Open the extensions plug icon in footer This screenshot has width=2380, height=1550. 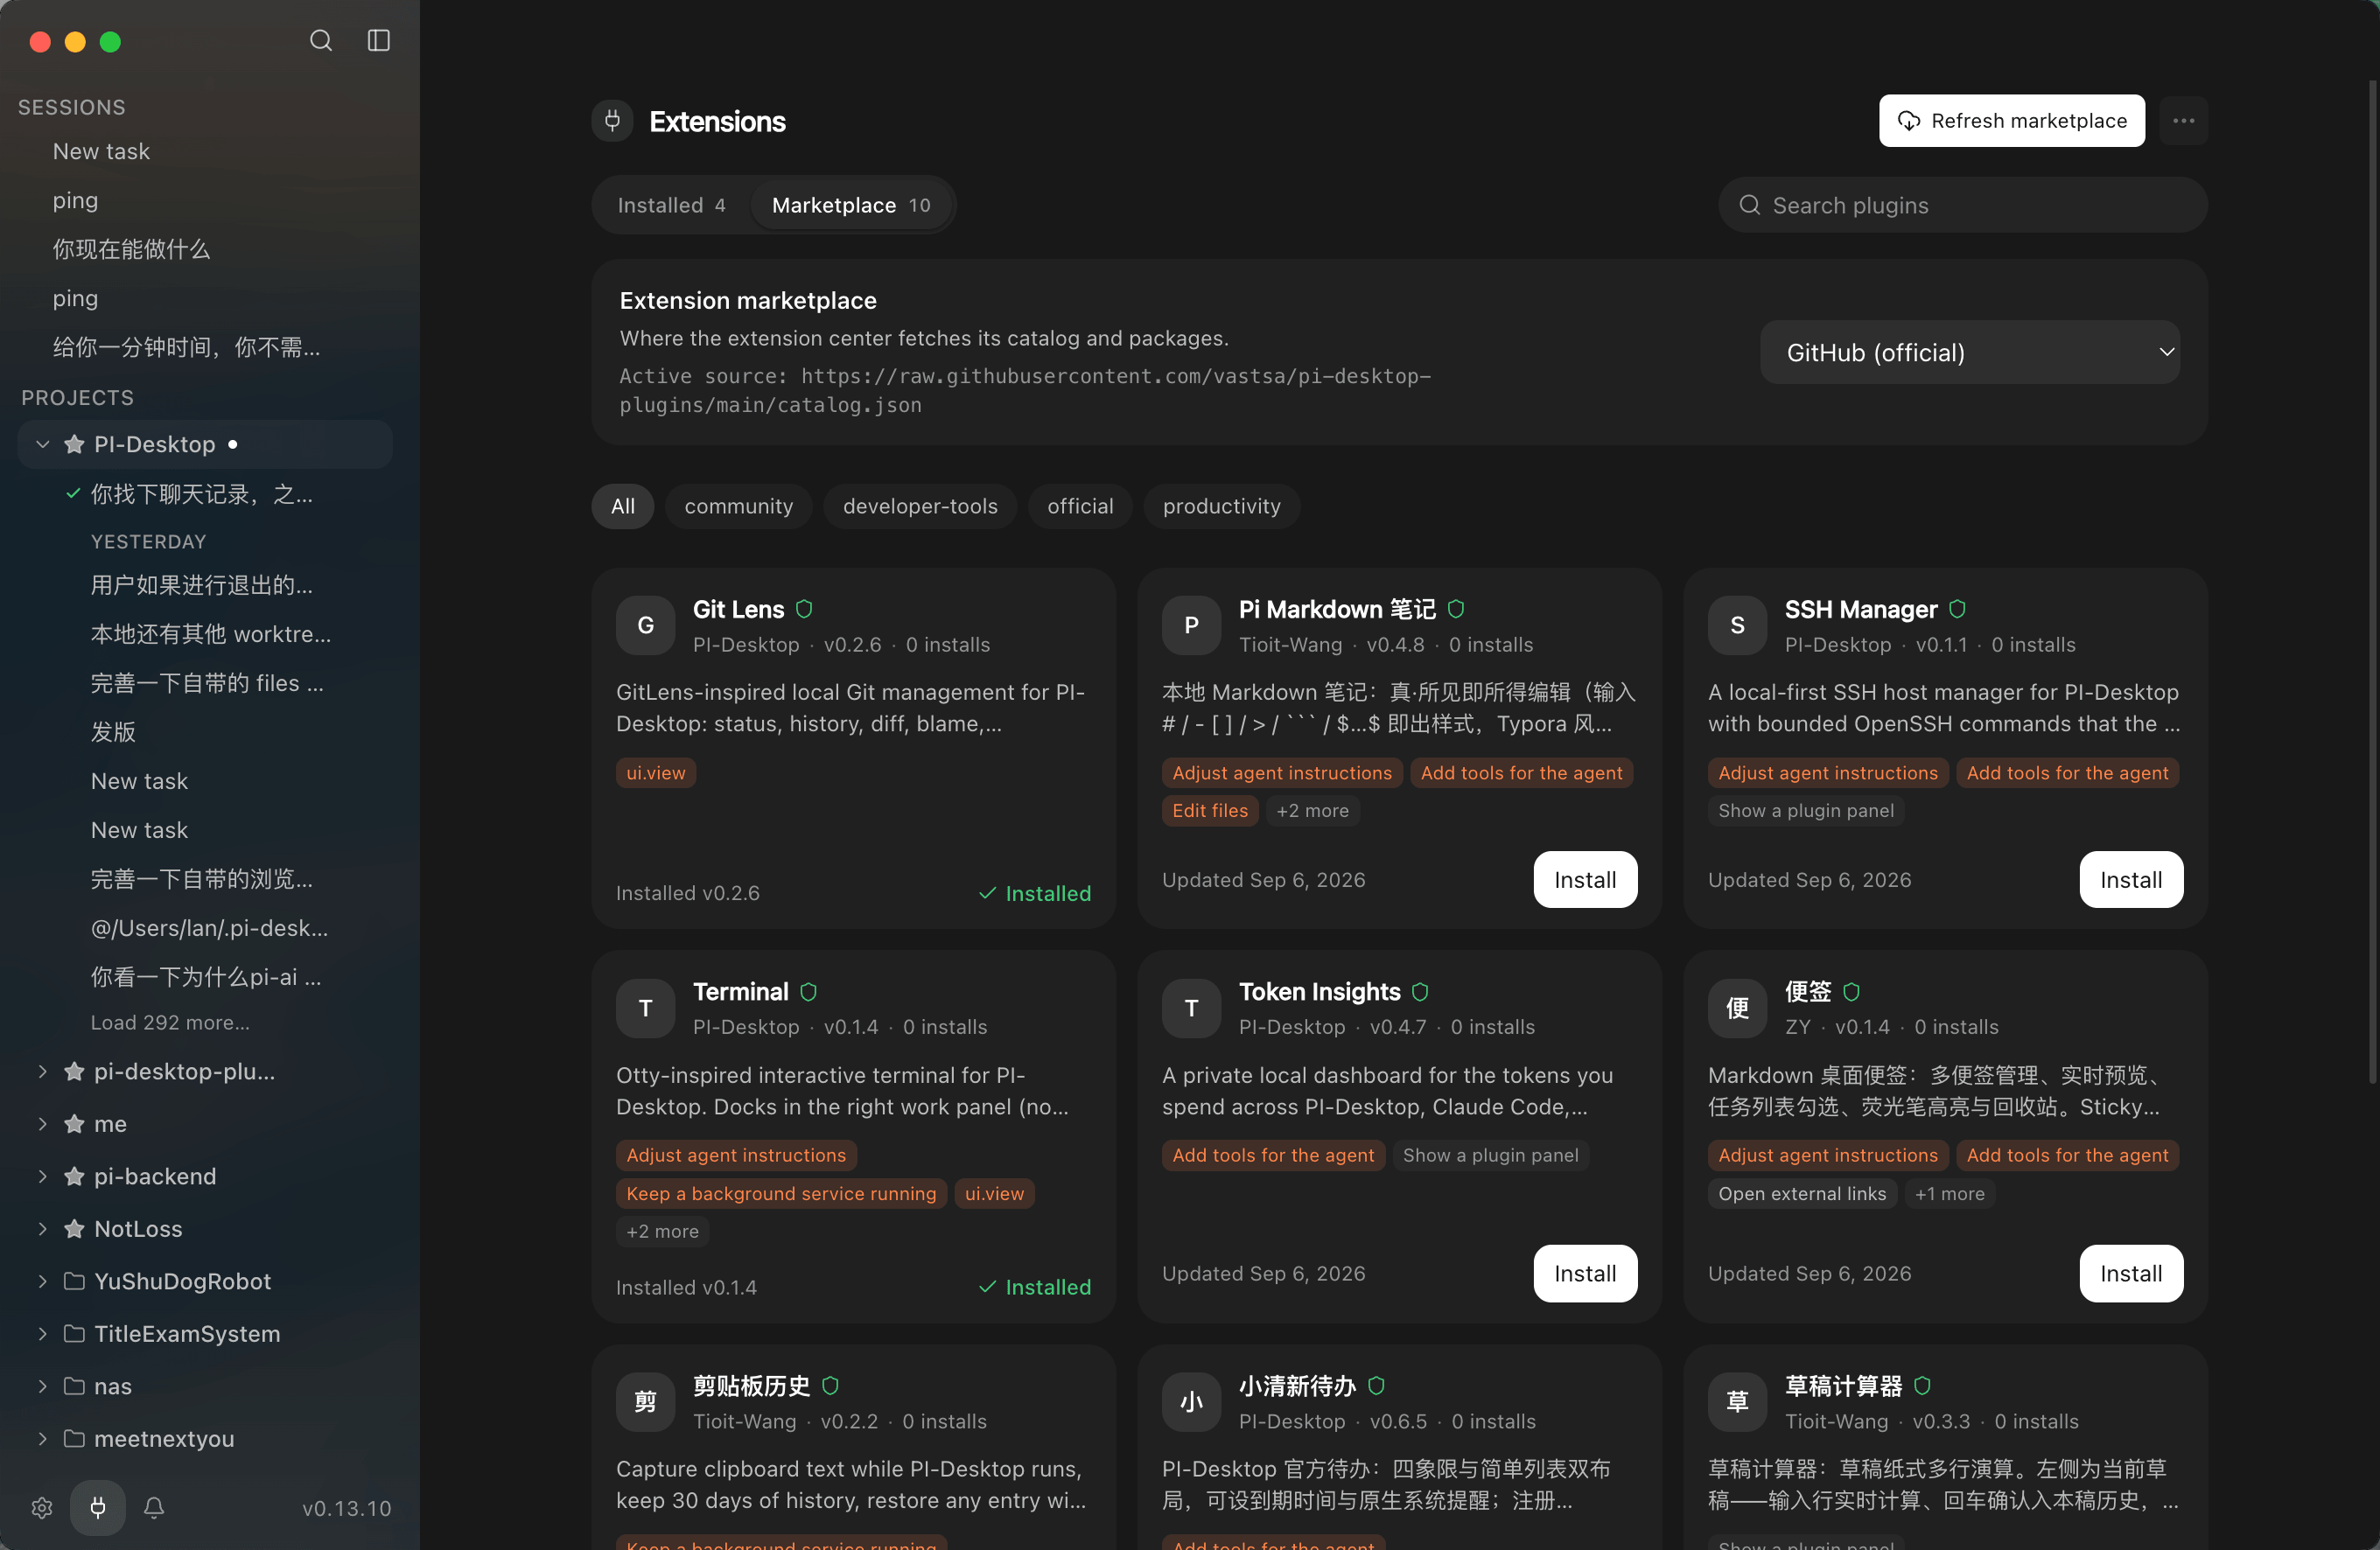(98, 1507)
